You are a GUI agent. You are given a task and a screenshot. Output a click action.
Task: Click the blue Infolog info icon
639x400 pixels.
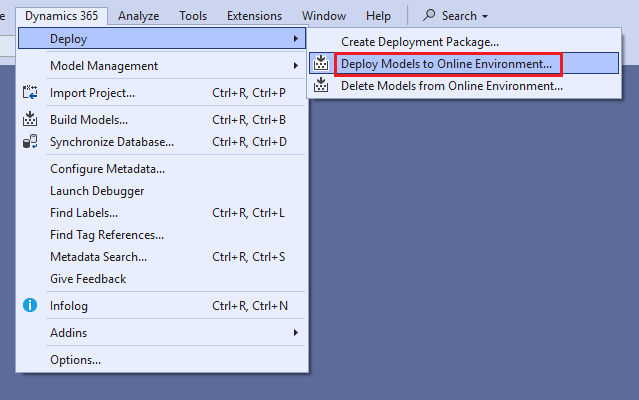coord(30,305)
